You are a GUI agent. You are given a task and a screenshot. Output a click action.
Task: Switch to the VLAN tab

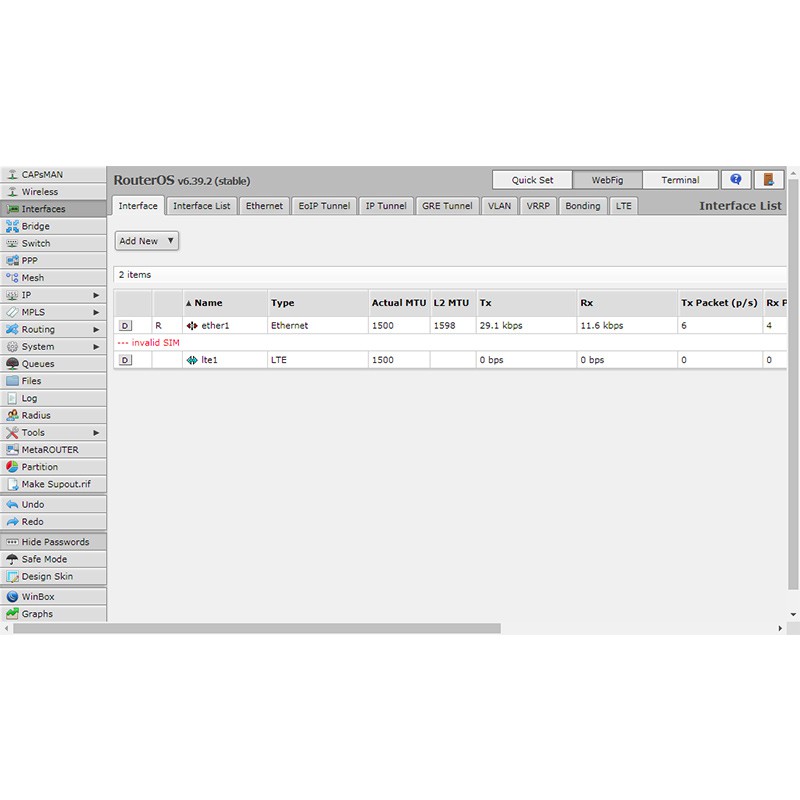click(499, 206)
